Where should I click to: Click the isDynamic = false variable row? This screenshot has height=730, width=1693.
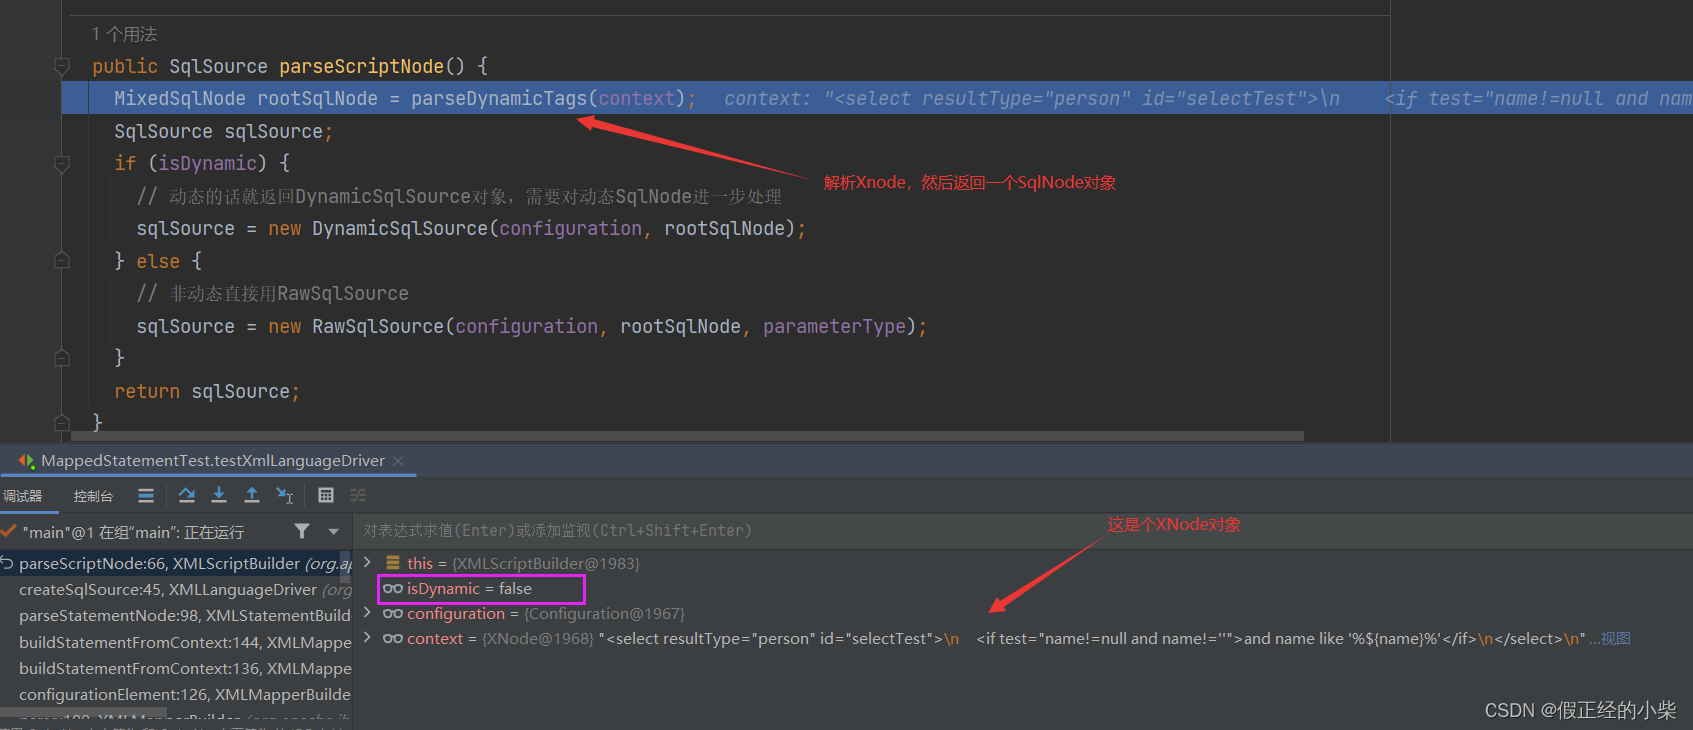click(482, 589)
